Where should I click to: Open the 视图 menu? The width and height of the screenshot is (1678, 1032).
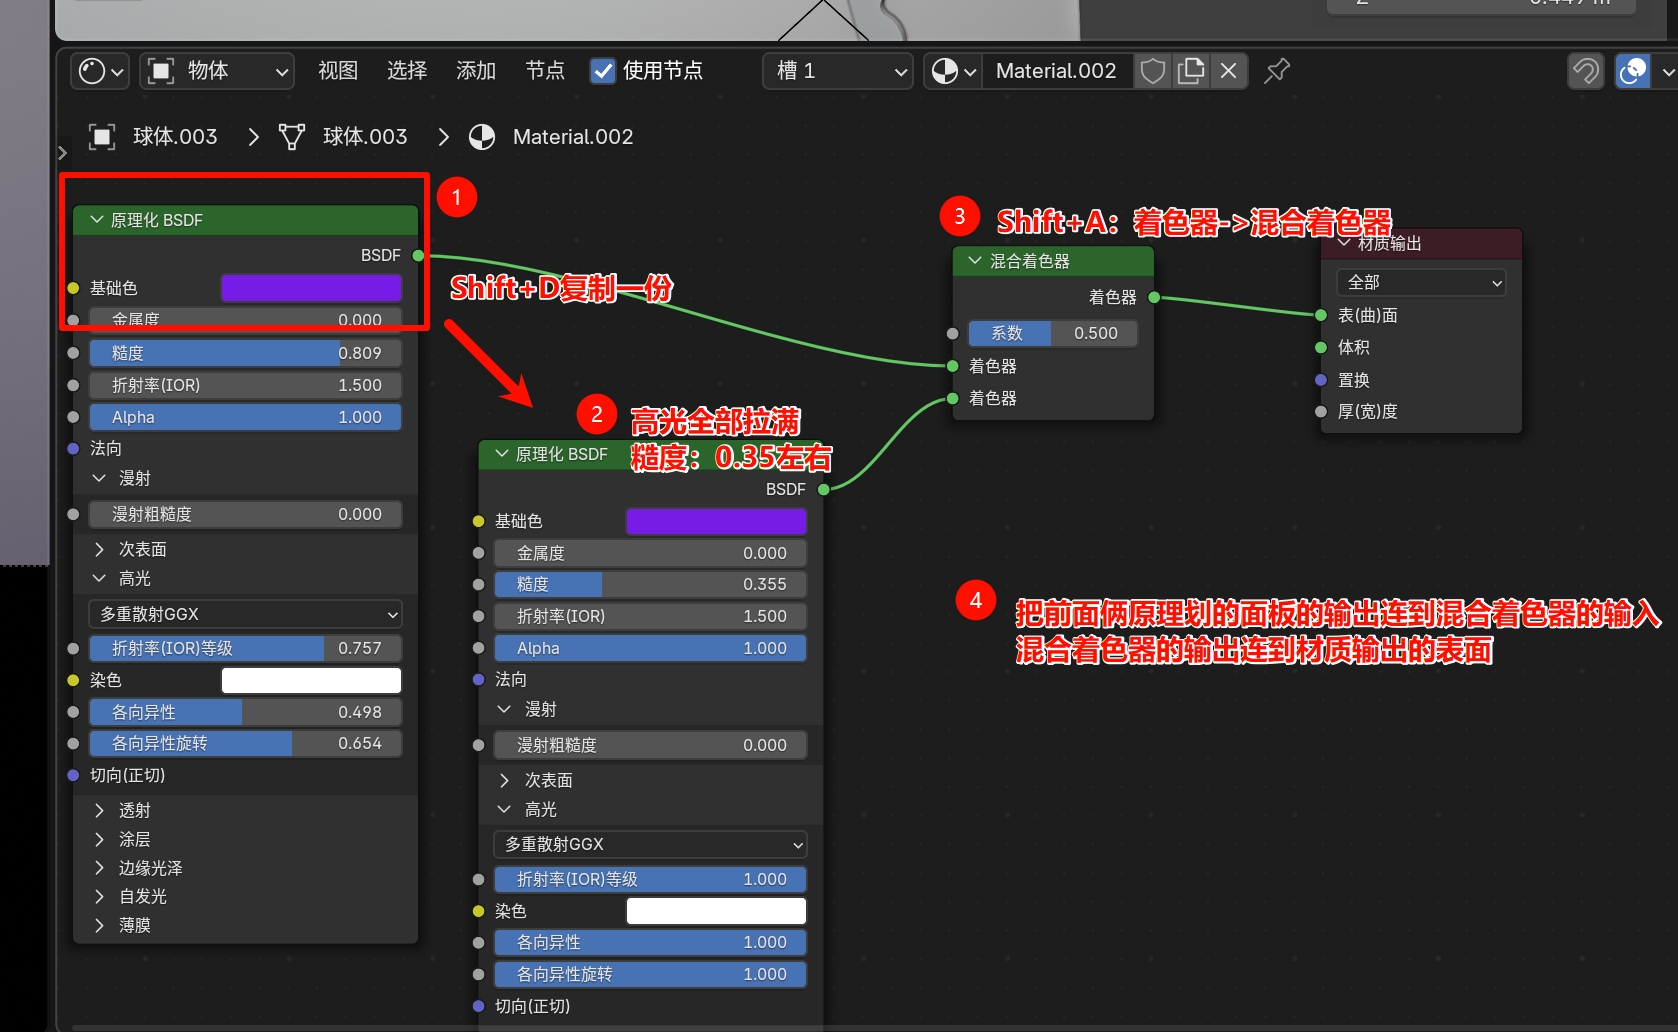pos(338,71)
